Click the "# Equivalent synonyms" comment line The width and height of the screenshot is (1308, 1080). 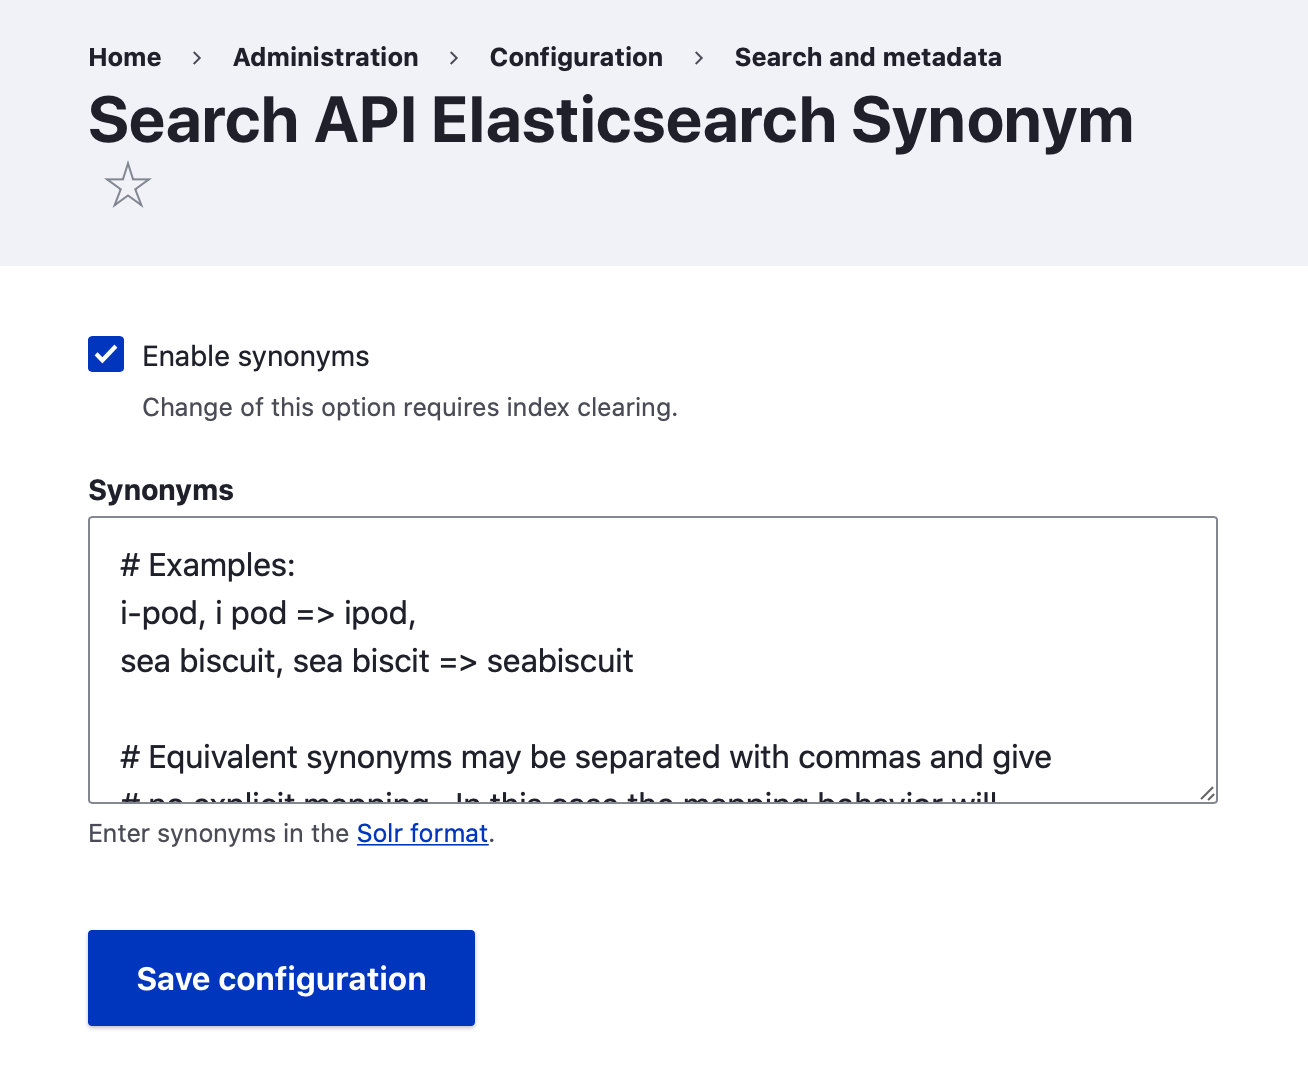click(x=585, y=757)
